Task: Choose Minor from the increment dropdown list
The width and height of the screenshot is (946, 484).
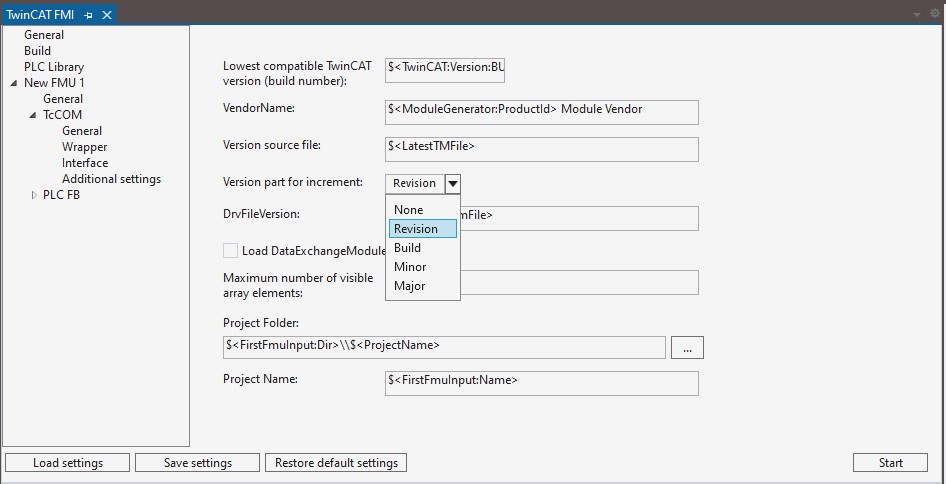Action: (x=422, y=267)
